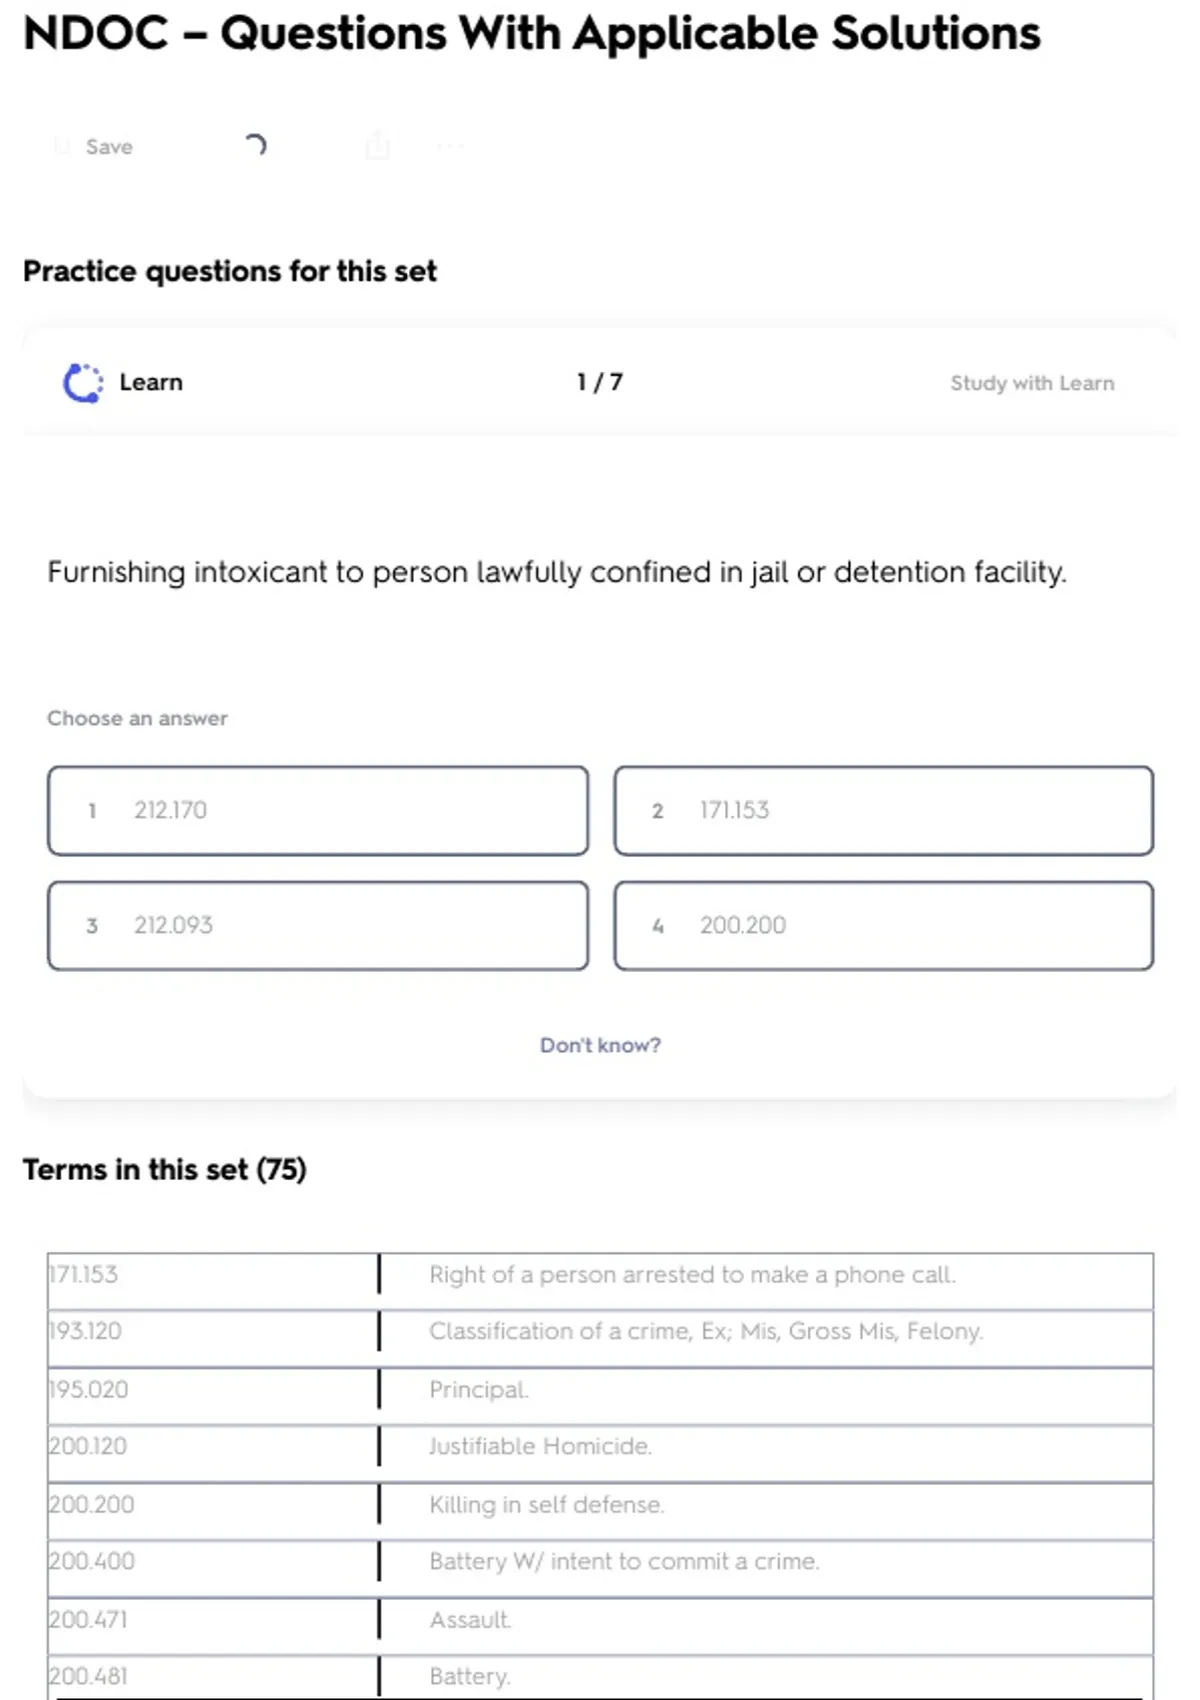Click the 200.471 Assault term row
Image resolution: width=1200 pixels, height=1700 pixels.
pyautogui.click(x=89, y=1620)
